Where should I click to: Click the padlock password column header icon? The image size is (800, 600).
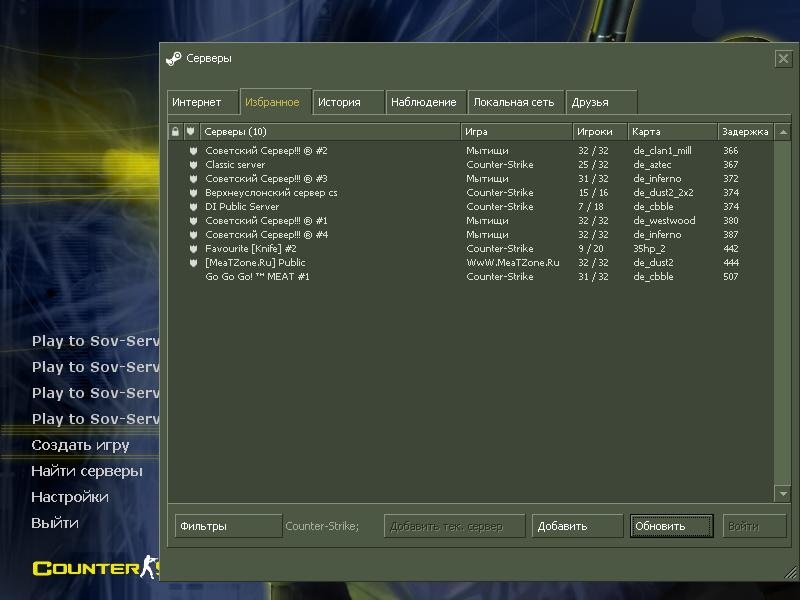pyautogui.click(x=176, y=132)
